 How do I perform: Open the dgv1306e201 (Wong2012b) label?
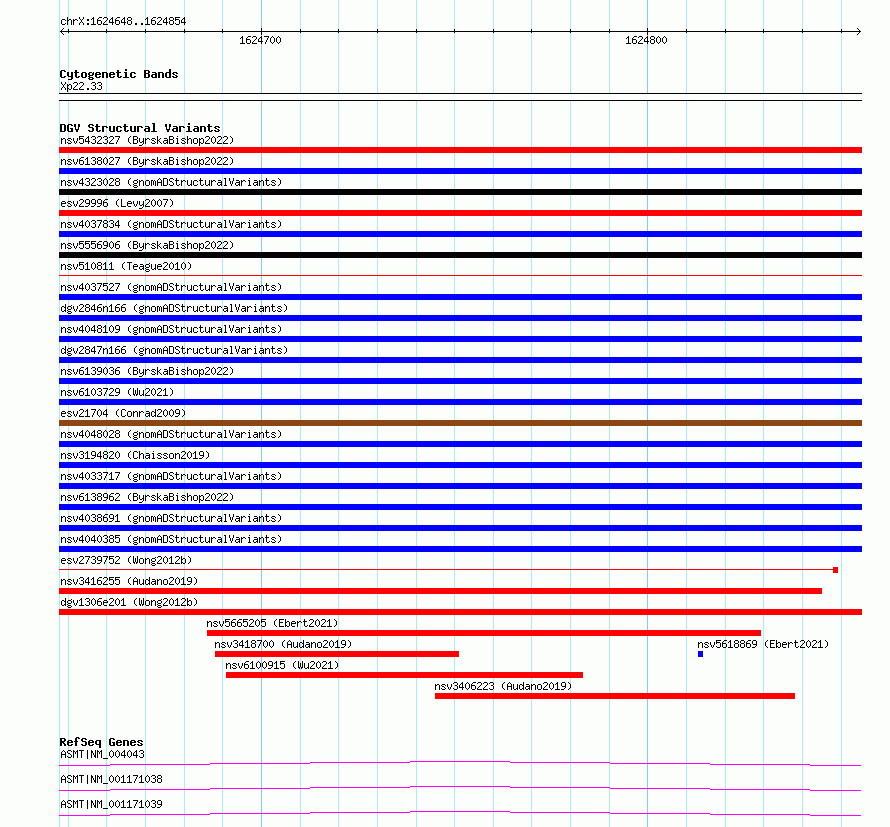point(129,602)
